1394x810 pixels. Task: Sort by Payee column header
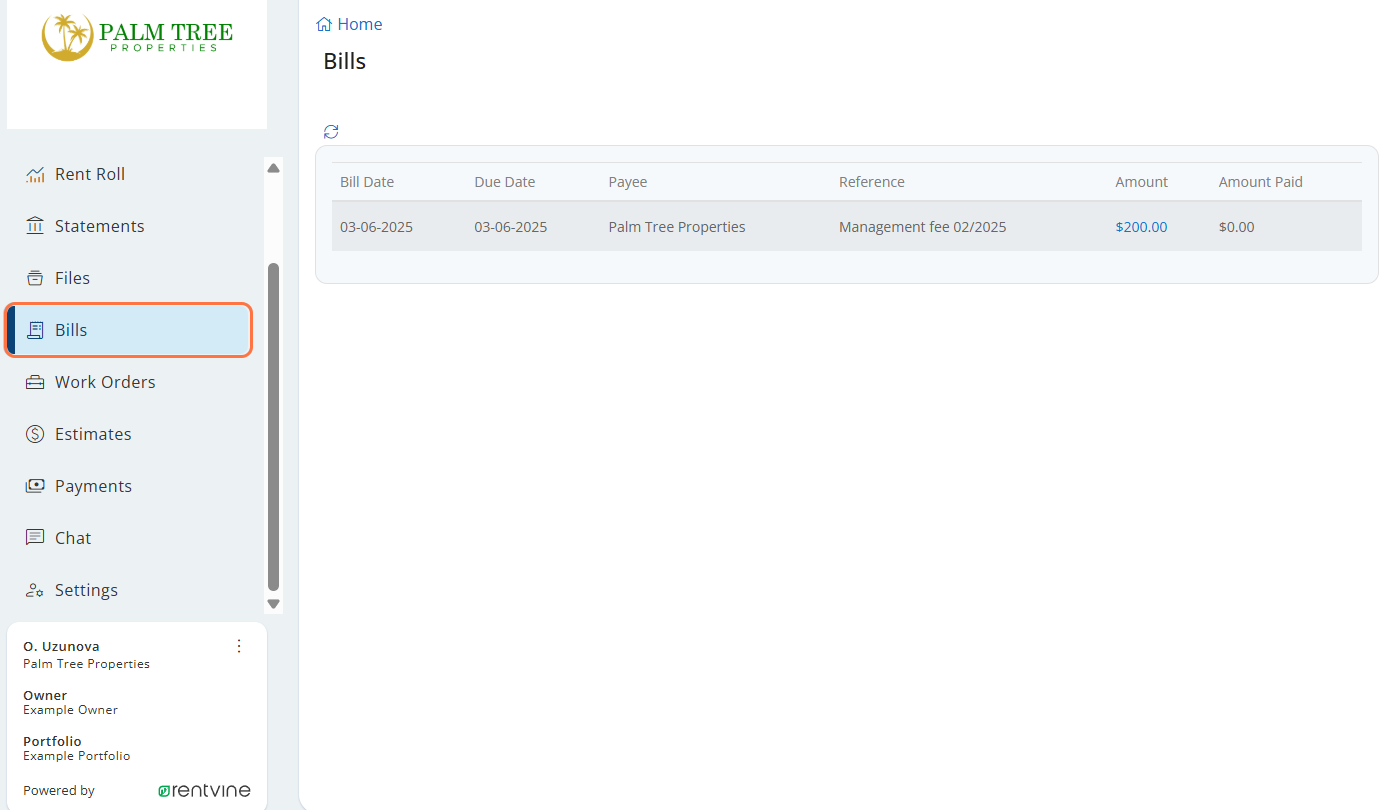[628, 182]
